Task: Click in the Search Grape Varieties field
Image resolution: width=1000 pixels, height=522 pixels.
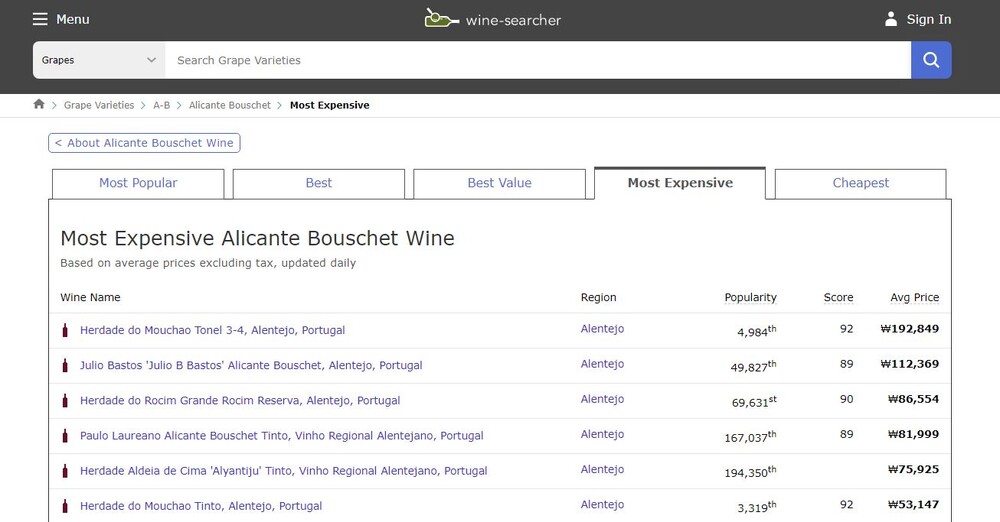Action: [538, 60]
